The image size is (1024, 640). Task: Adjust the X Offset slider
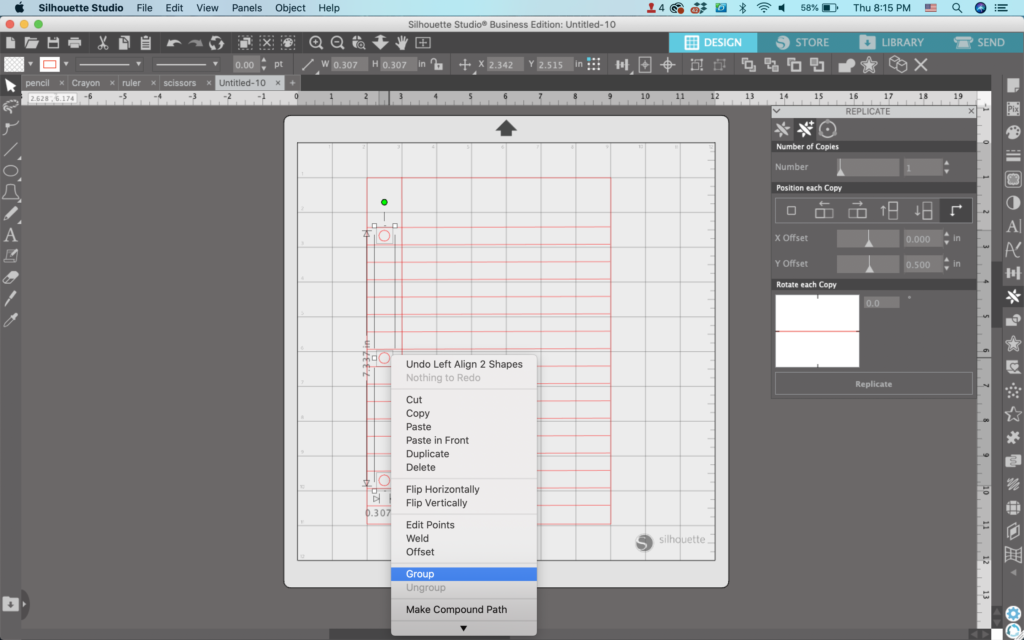[x=868, y=238]
